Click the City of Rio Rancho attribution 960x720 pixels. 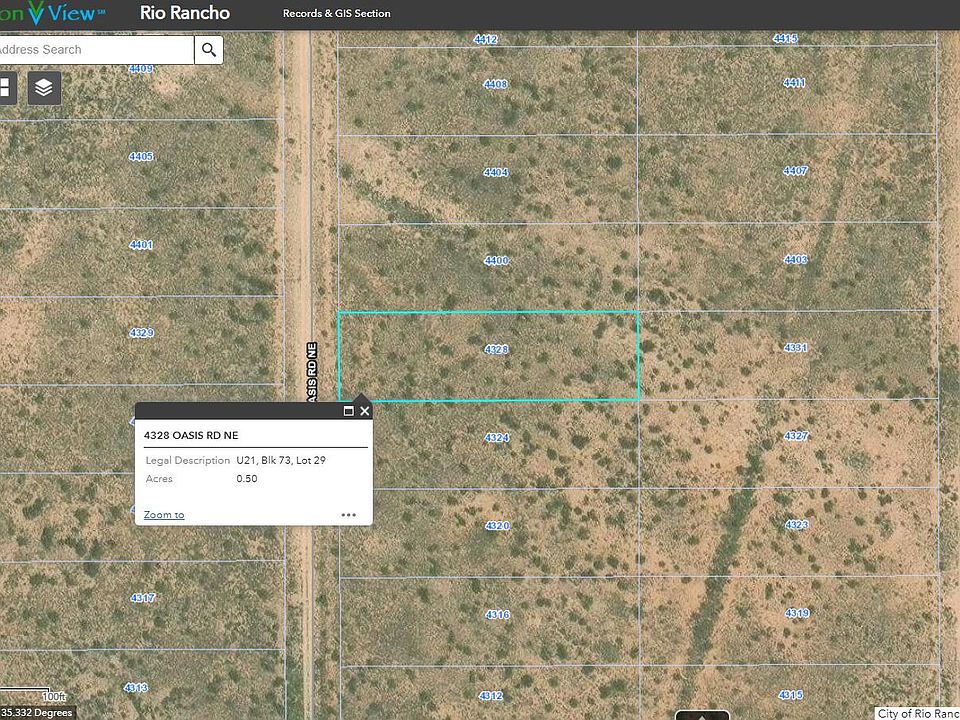pos(917,713)
